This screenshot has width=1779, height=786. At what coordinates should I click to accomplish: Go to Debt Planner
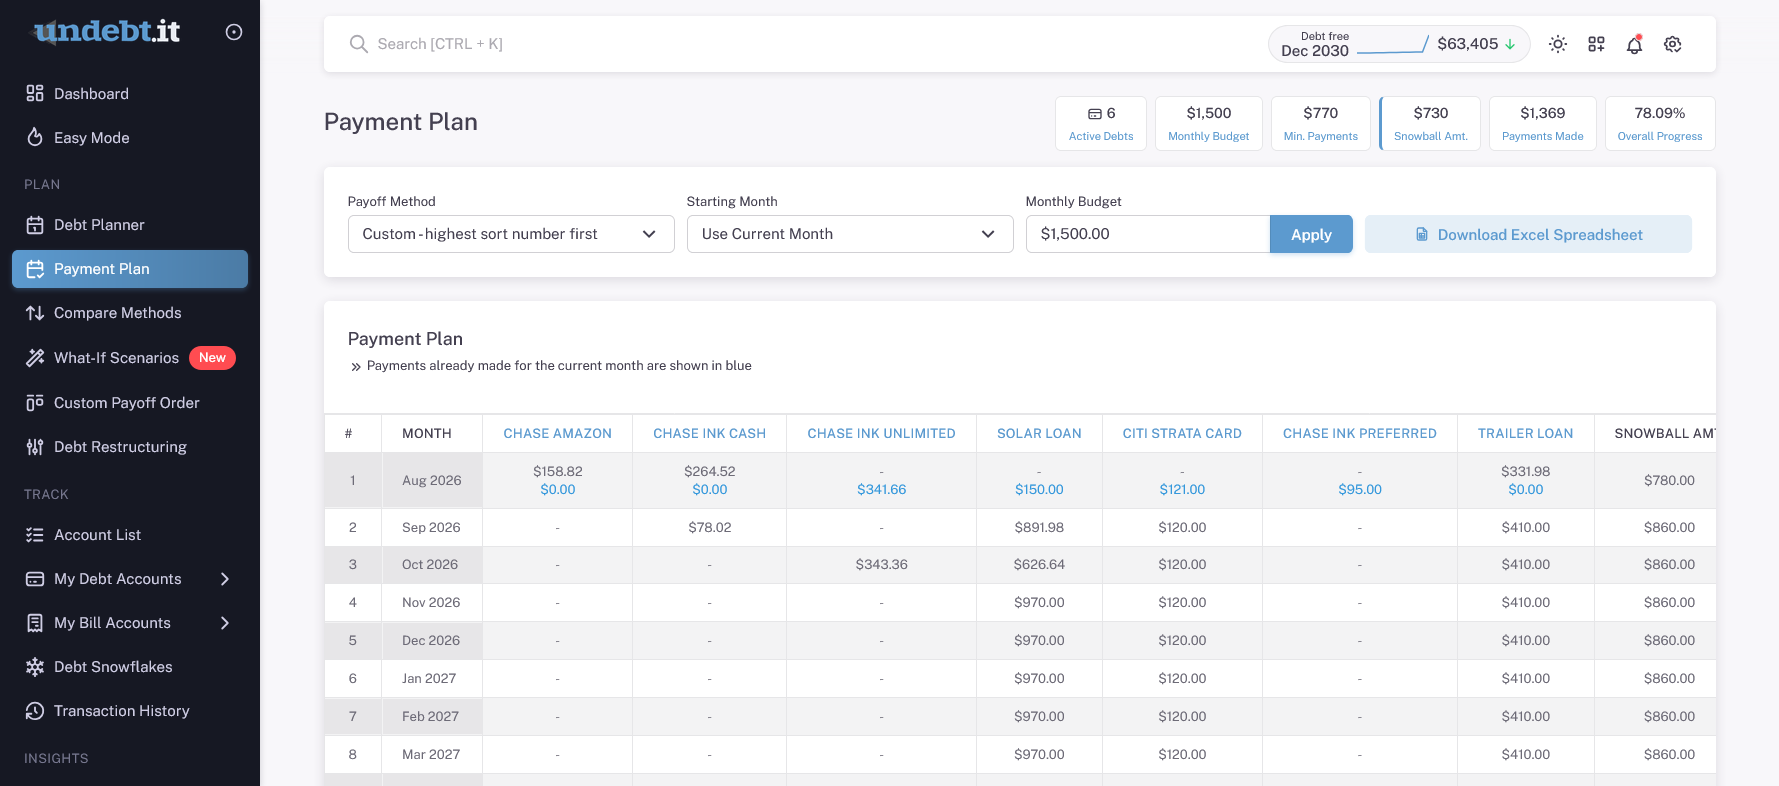click(x=130, y=225)
